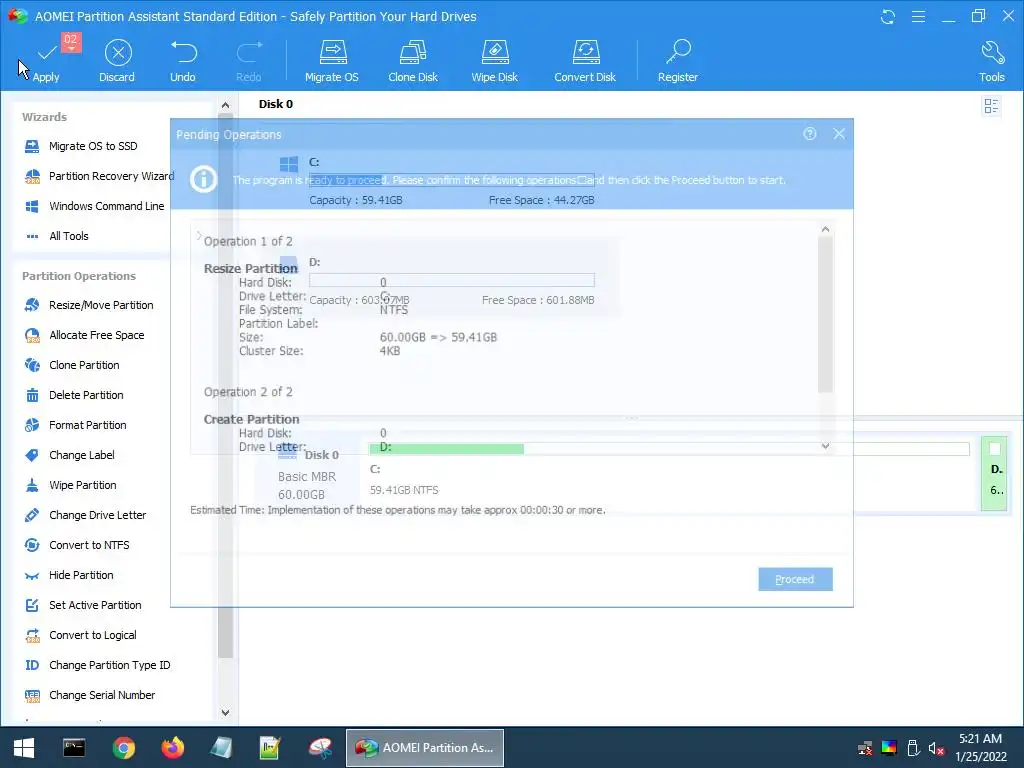
Task: Select Change Serial Number
Action: (x=89, y=696)
